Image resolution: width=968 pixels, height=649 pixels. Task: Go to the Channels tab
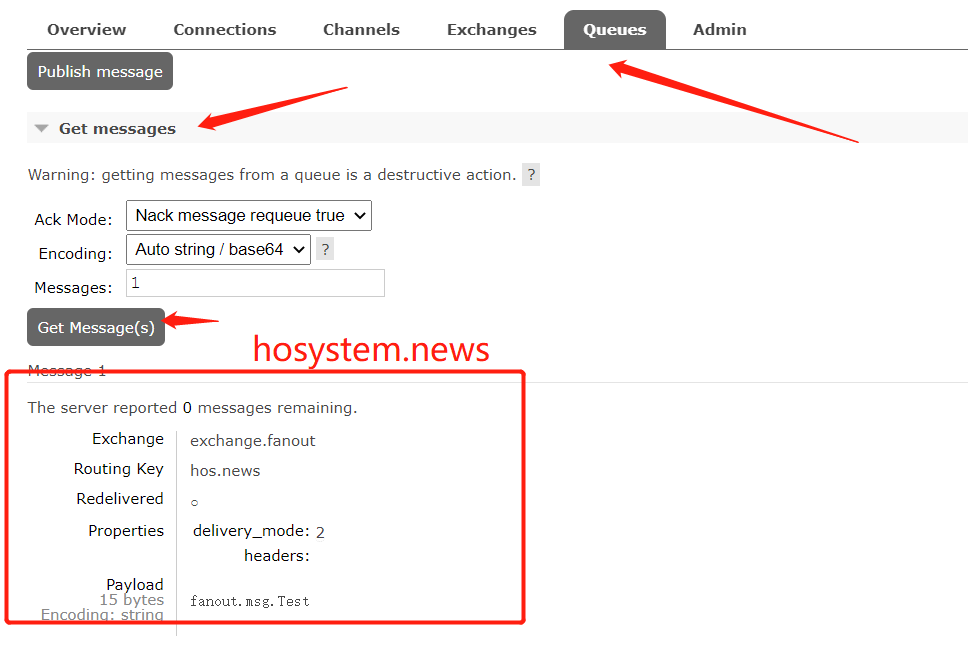pos(362,30)
